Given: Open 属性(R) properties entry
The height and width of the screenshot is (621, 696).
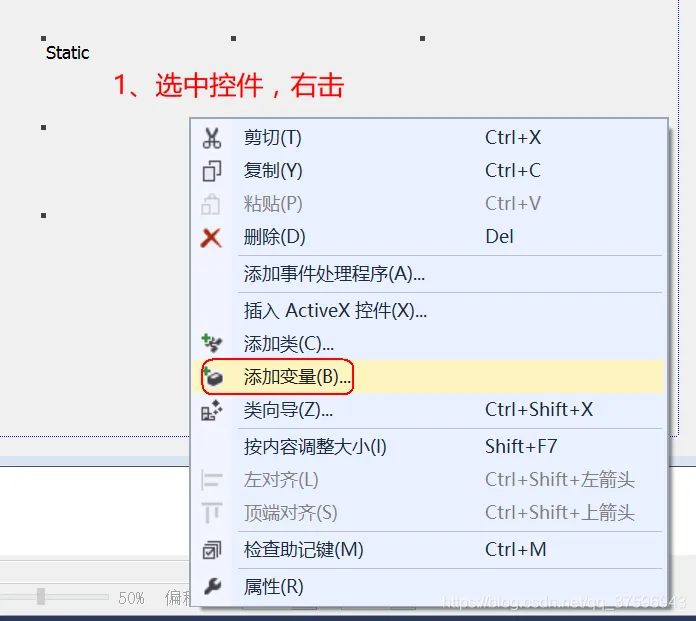Looking at the screenshot, I should pyautogui.click(x=428, y=587).
